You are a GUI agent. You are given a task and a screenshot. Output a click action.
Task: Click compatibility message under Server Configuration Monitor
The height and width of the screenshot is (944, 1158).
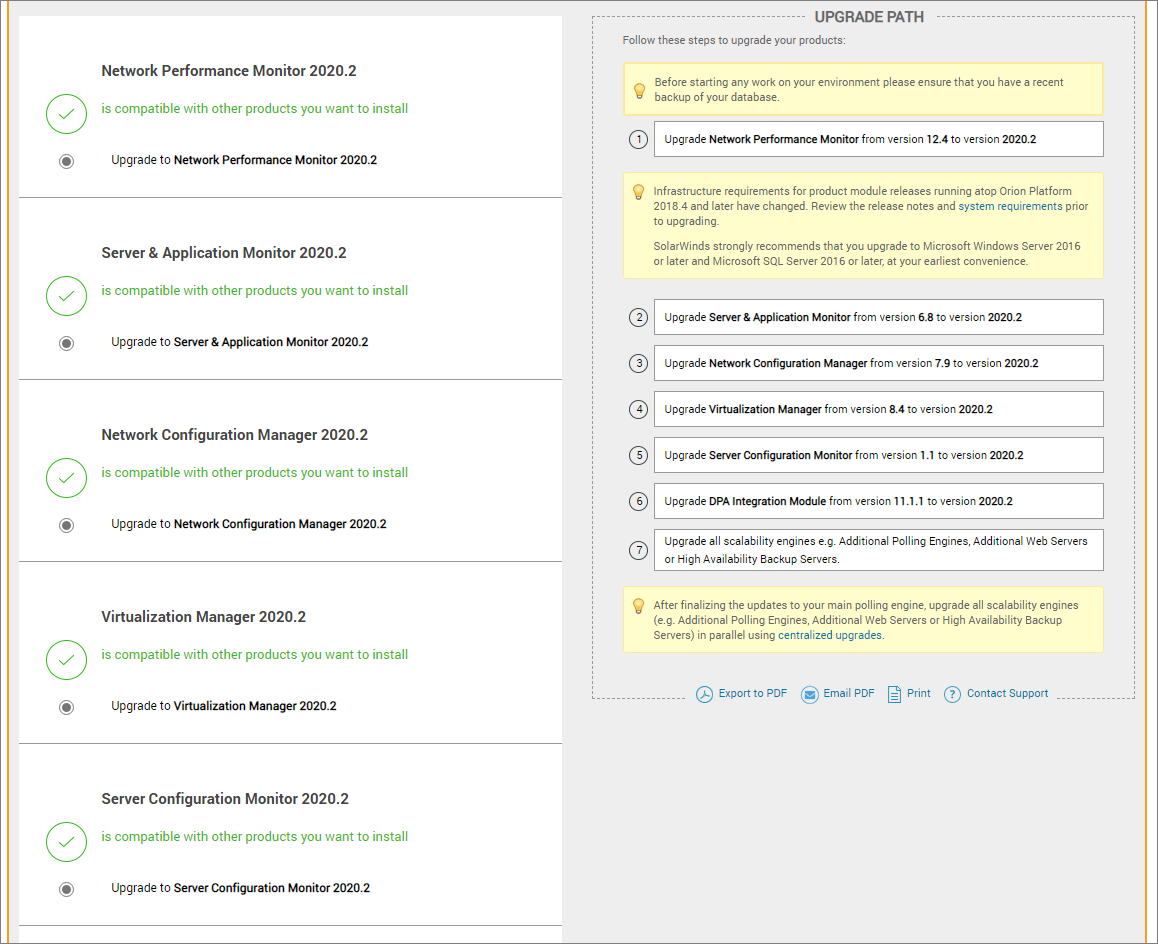255,837
